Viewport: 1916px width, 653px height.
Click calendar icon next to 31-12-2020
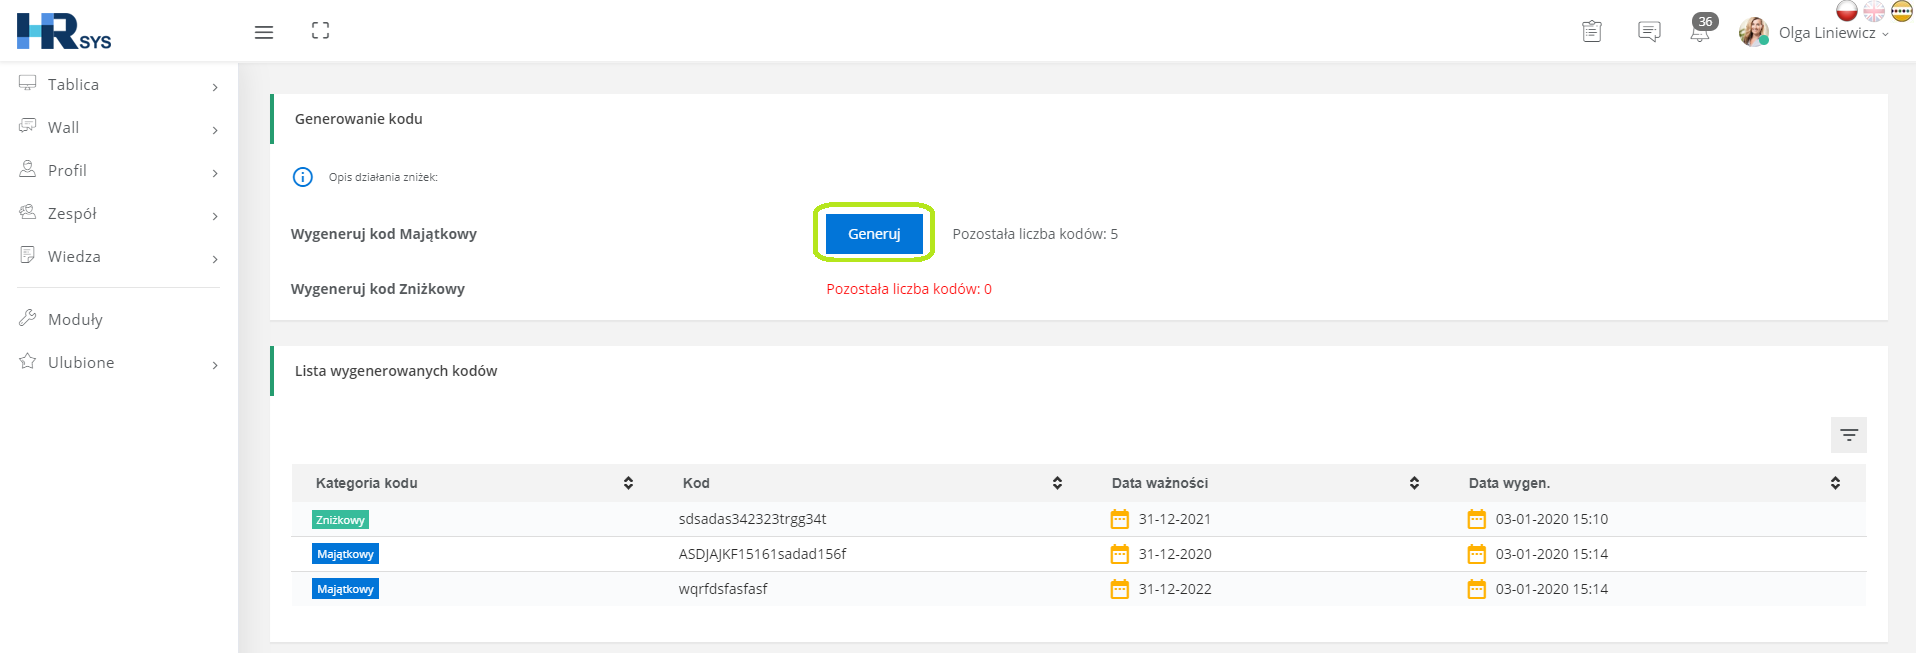(x=1120, y=554)
